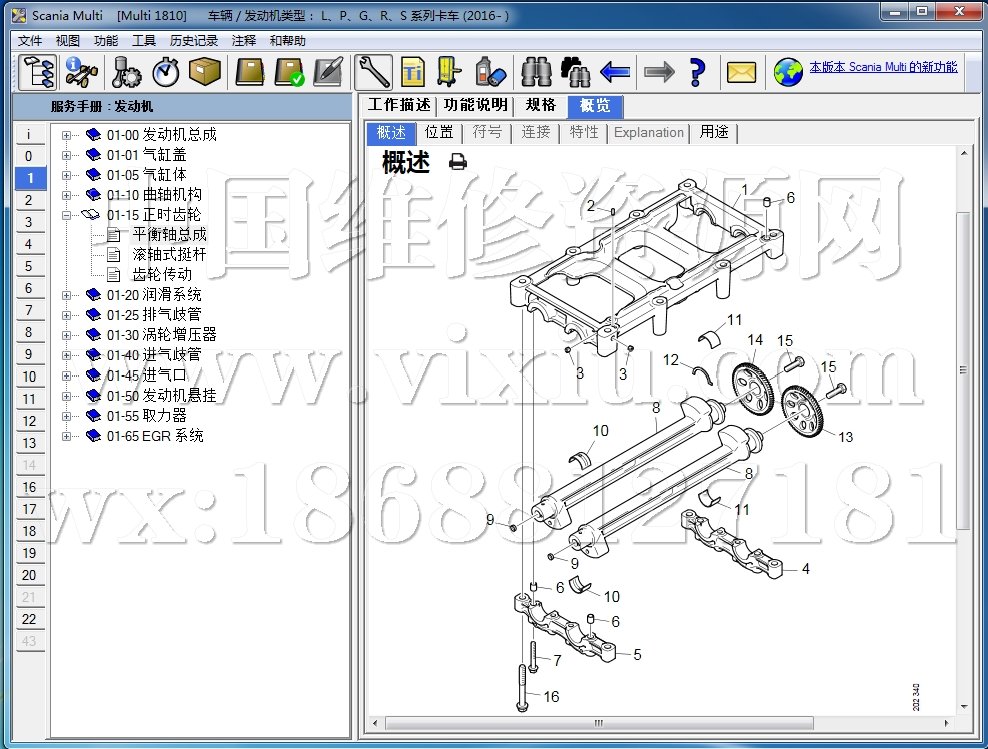988x749 pixels.
Task: Print using the printer icon beside 概述
Action: pos(457,162)
